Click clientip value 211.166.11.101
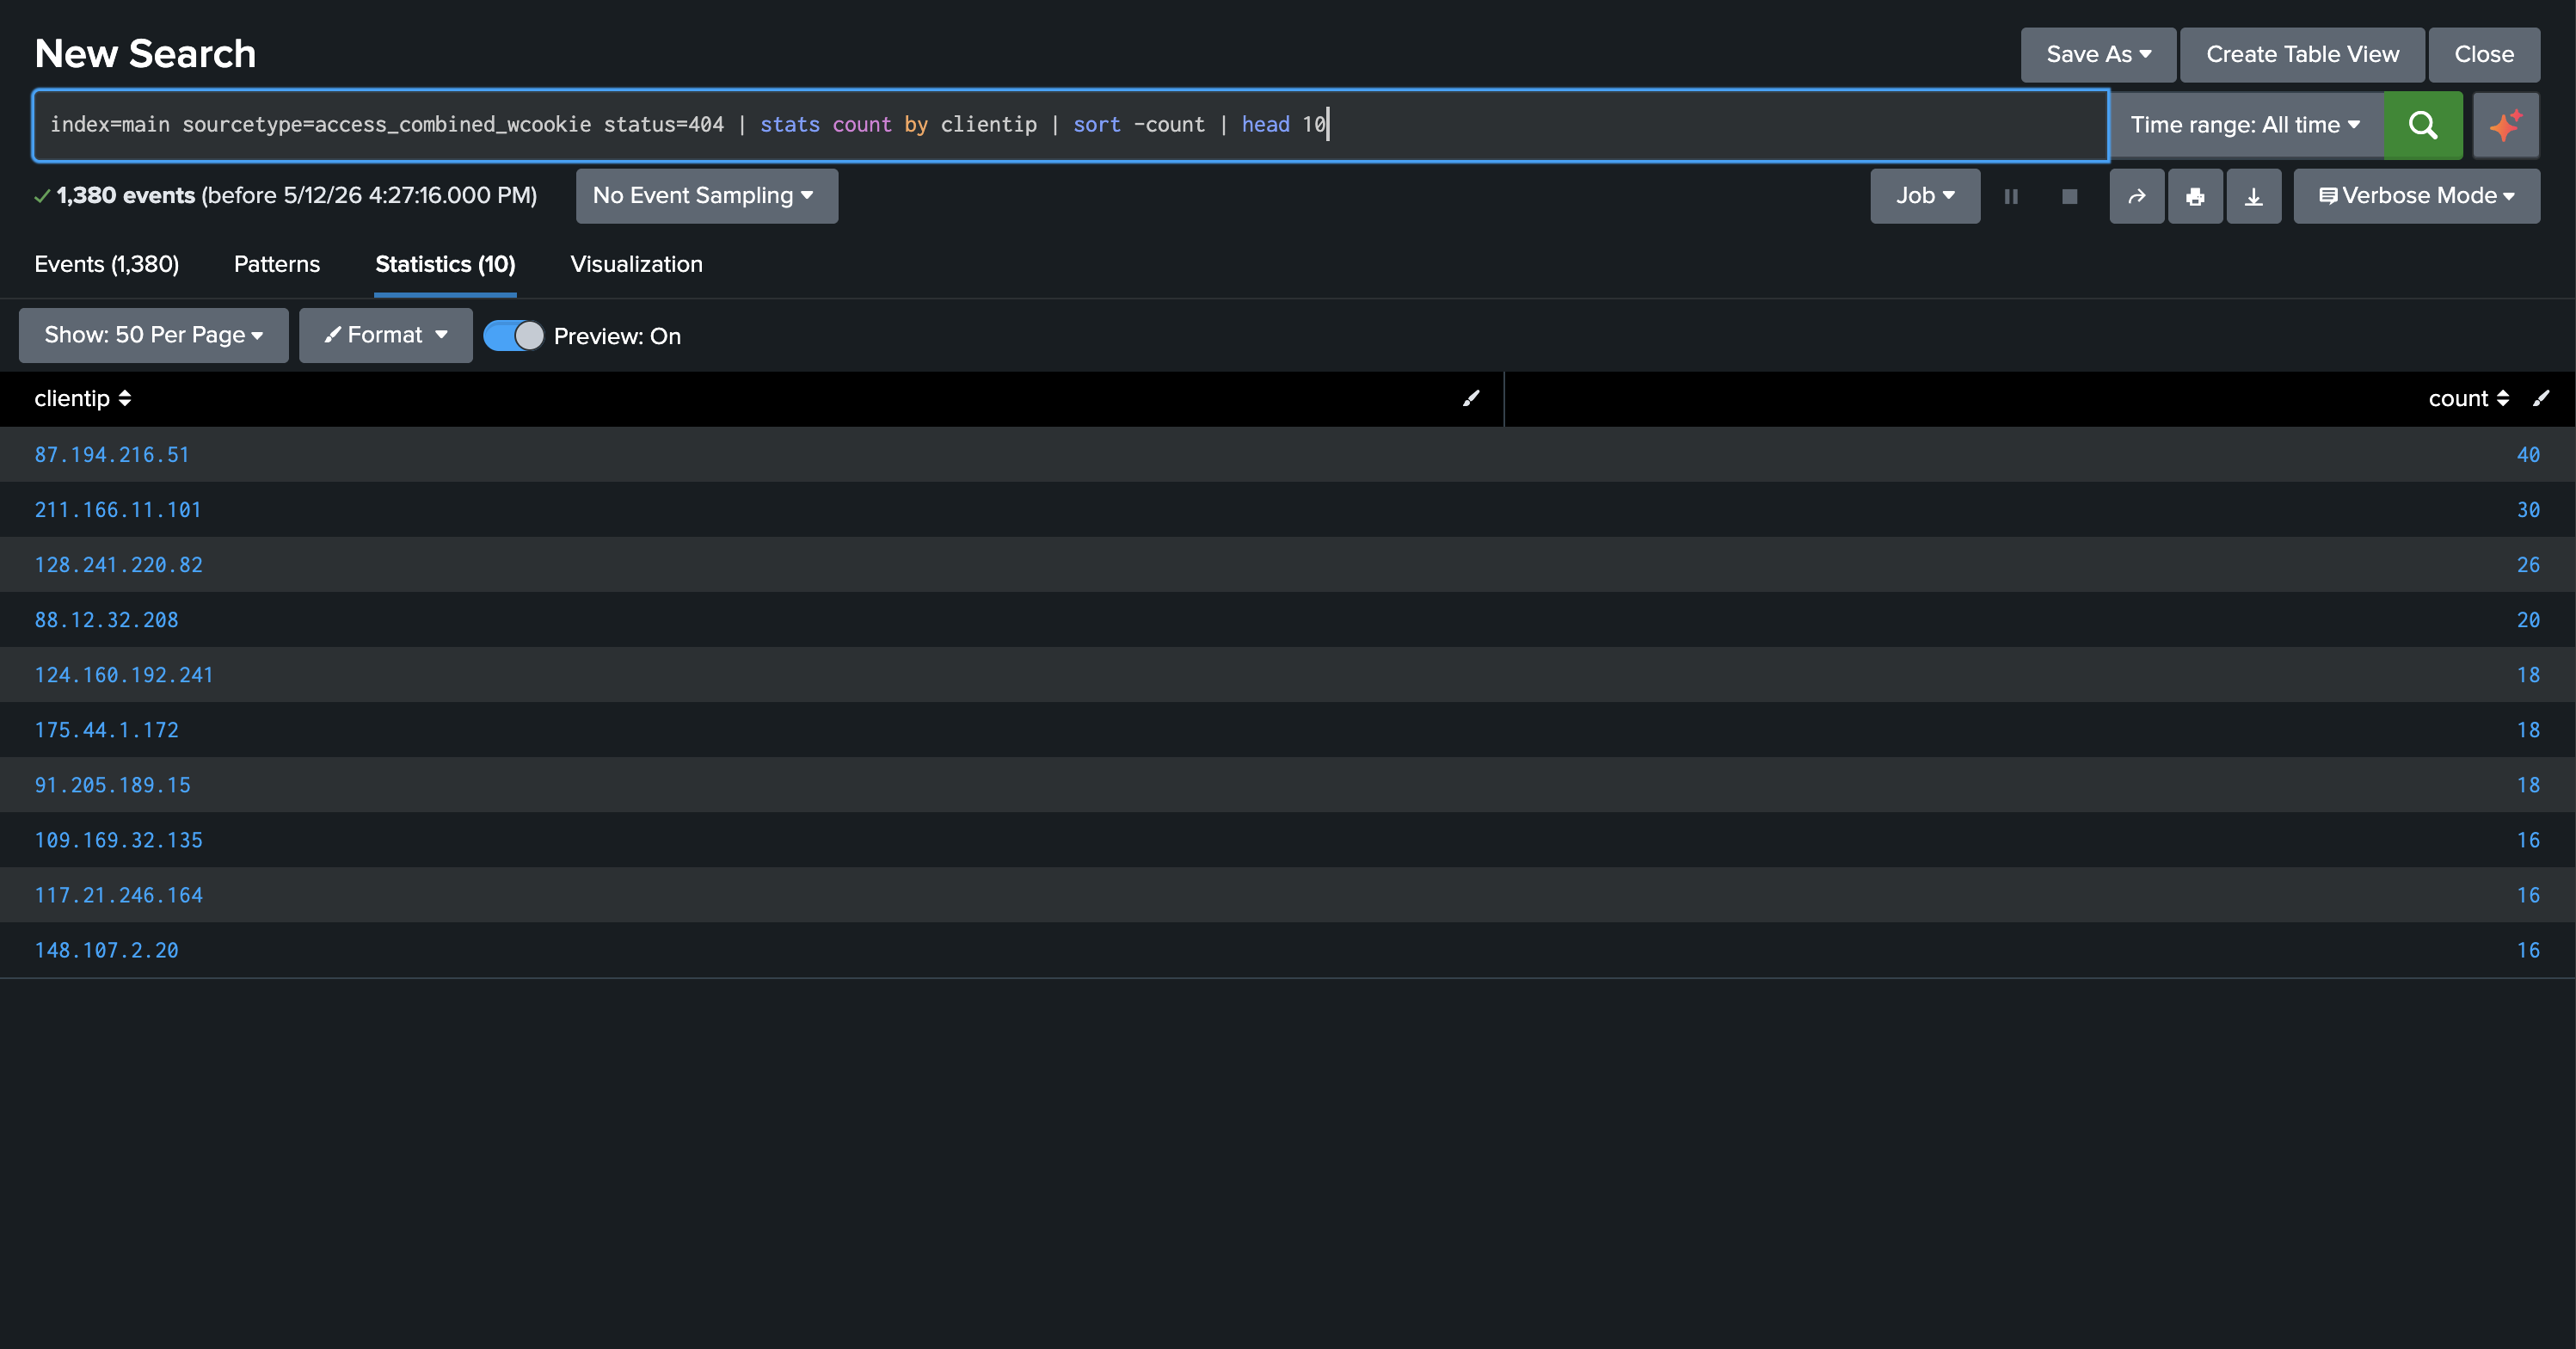Viewport: 2576px width, 1349px height. point(118,510)
